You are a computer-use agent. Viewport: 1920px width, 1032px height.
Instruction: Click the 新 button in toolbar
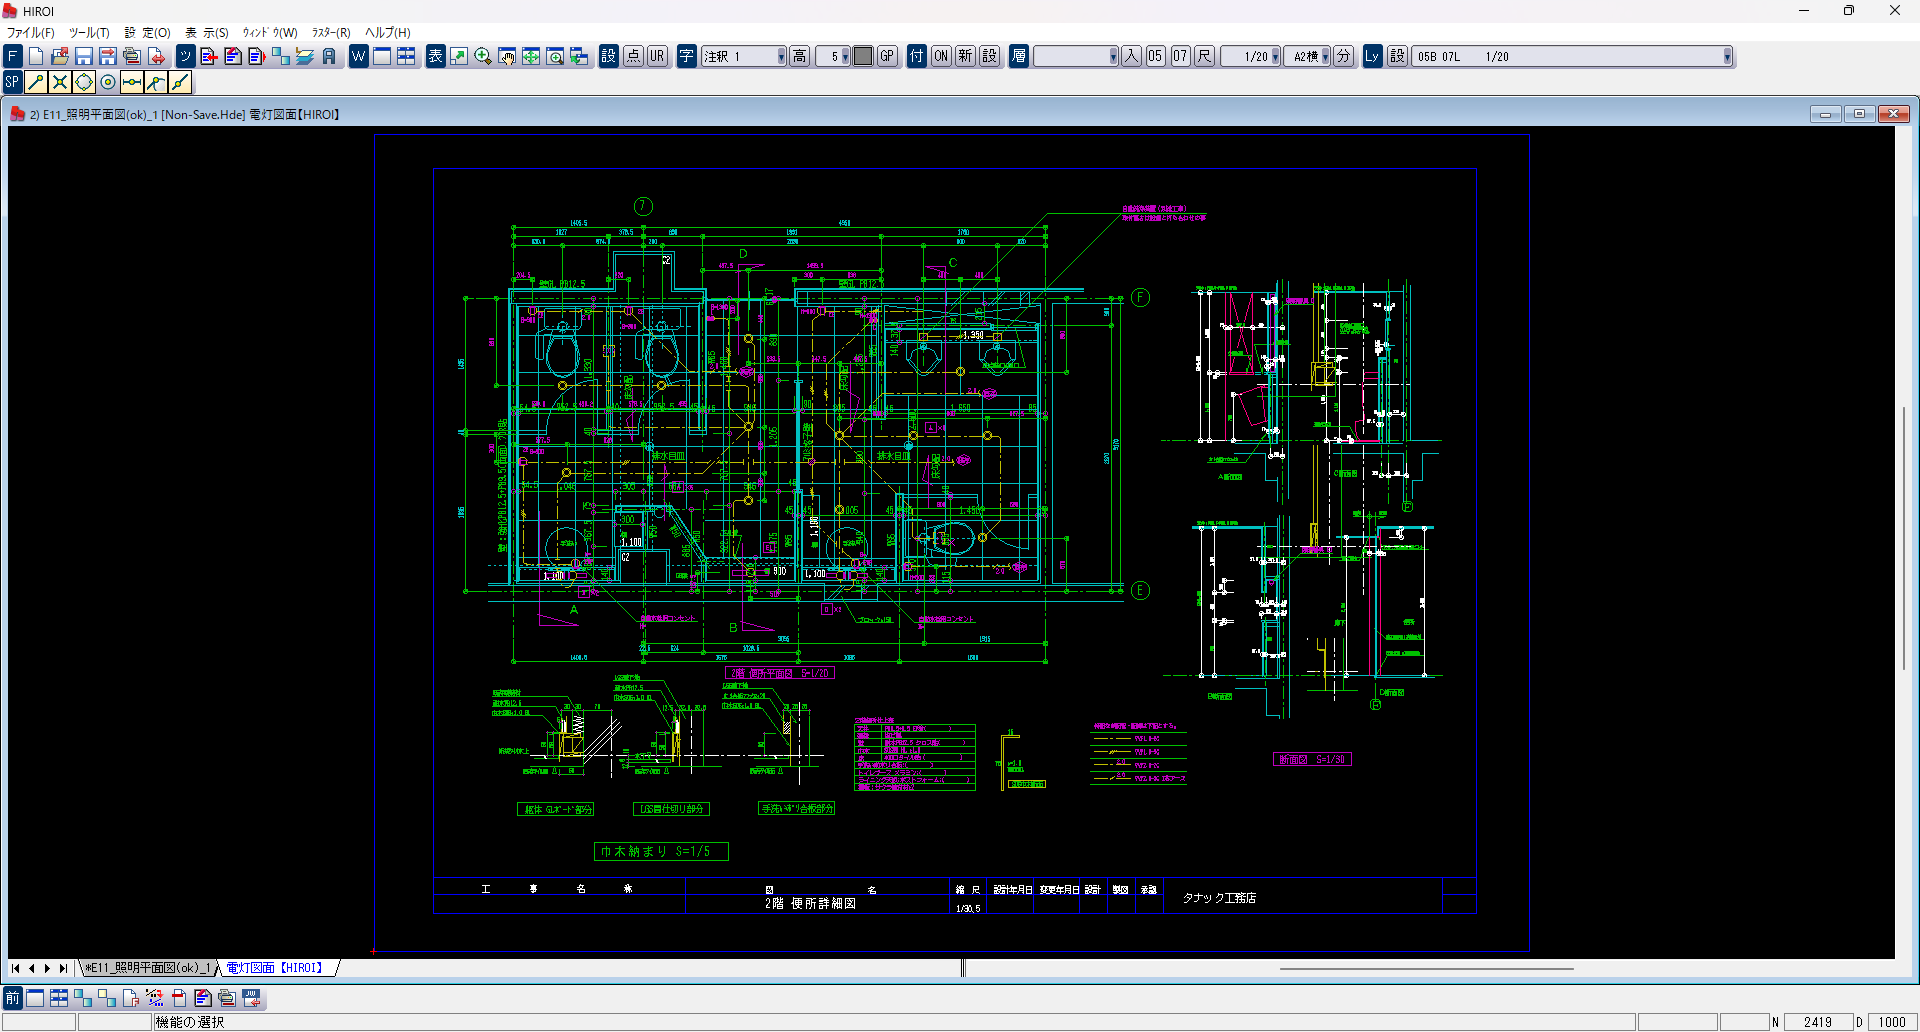point(965,57)
